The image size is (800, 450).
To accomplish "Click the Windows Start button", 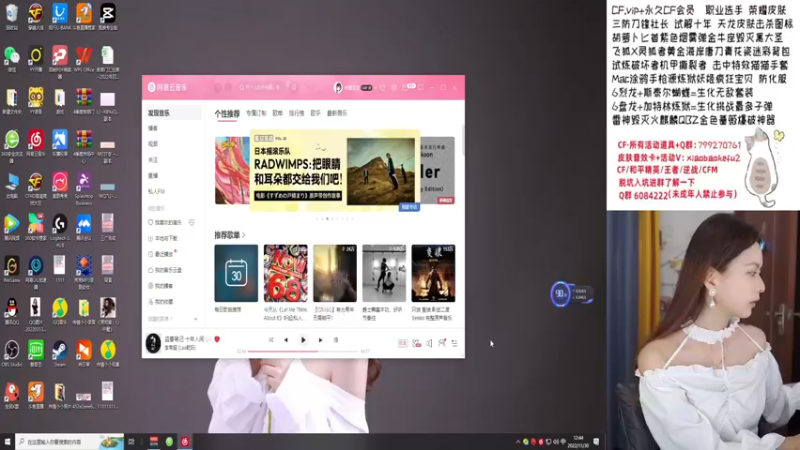I will coord(7,442).
